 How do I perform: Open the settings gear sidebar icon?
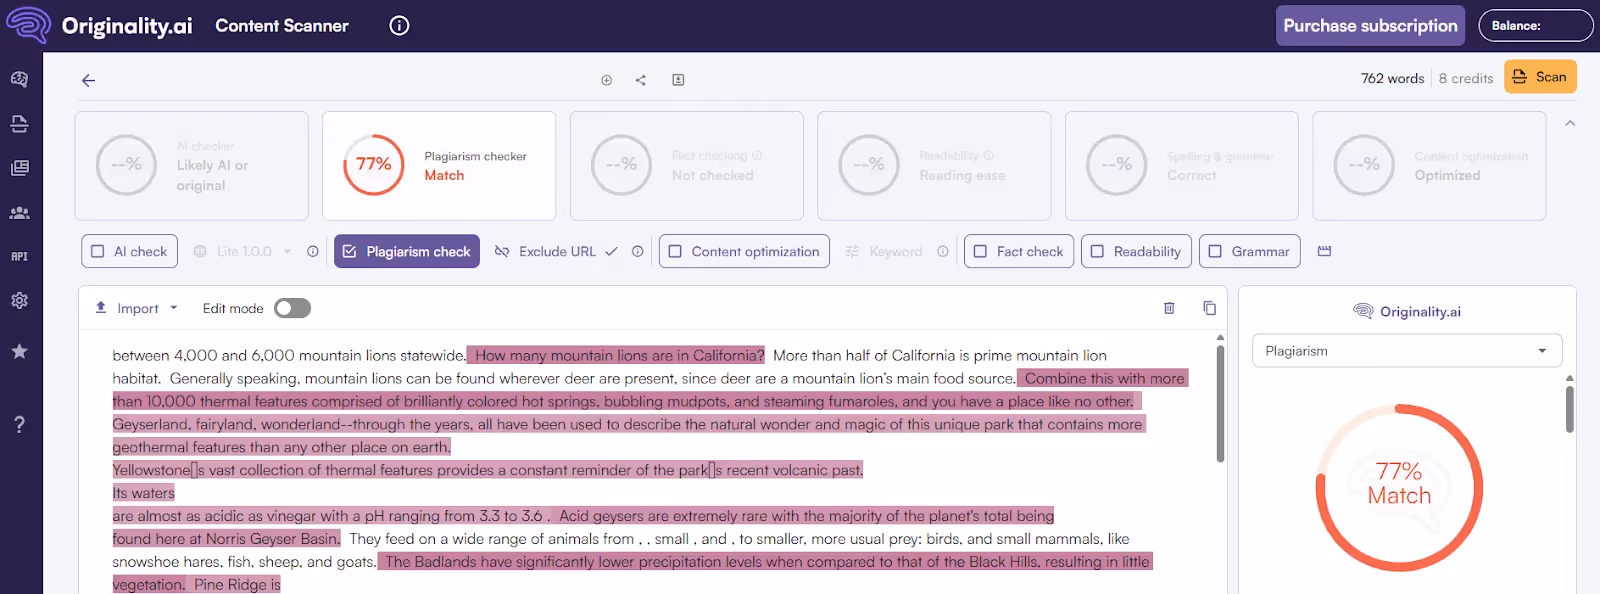pos(19,301)
